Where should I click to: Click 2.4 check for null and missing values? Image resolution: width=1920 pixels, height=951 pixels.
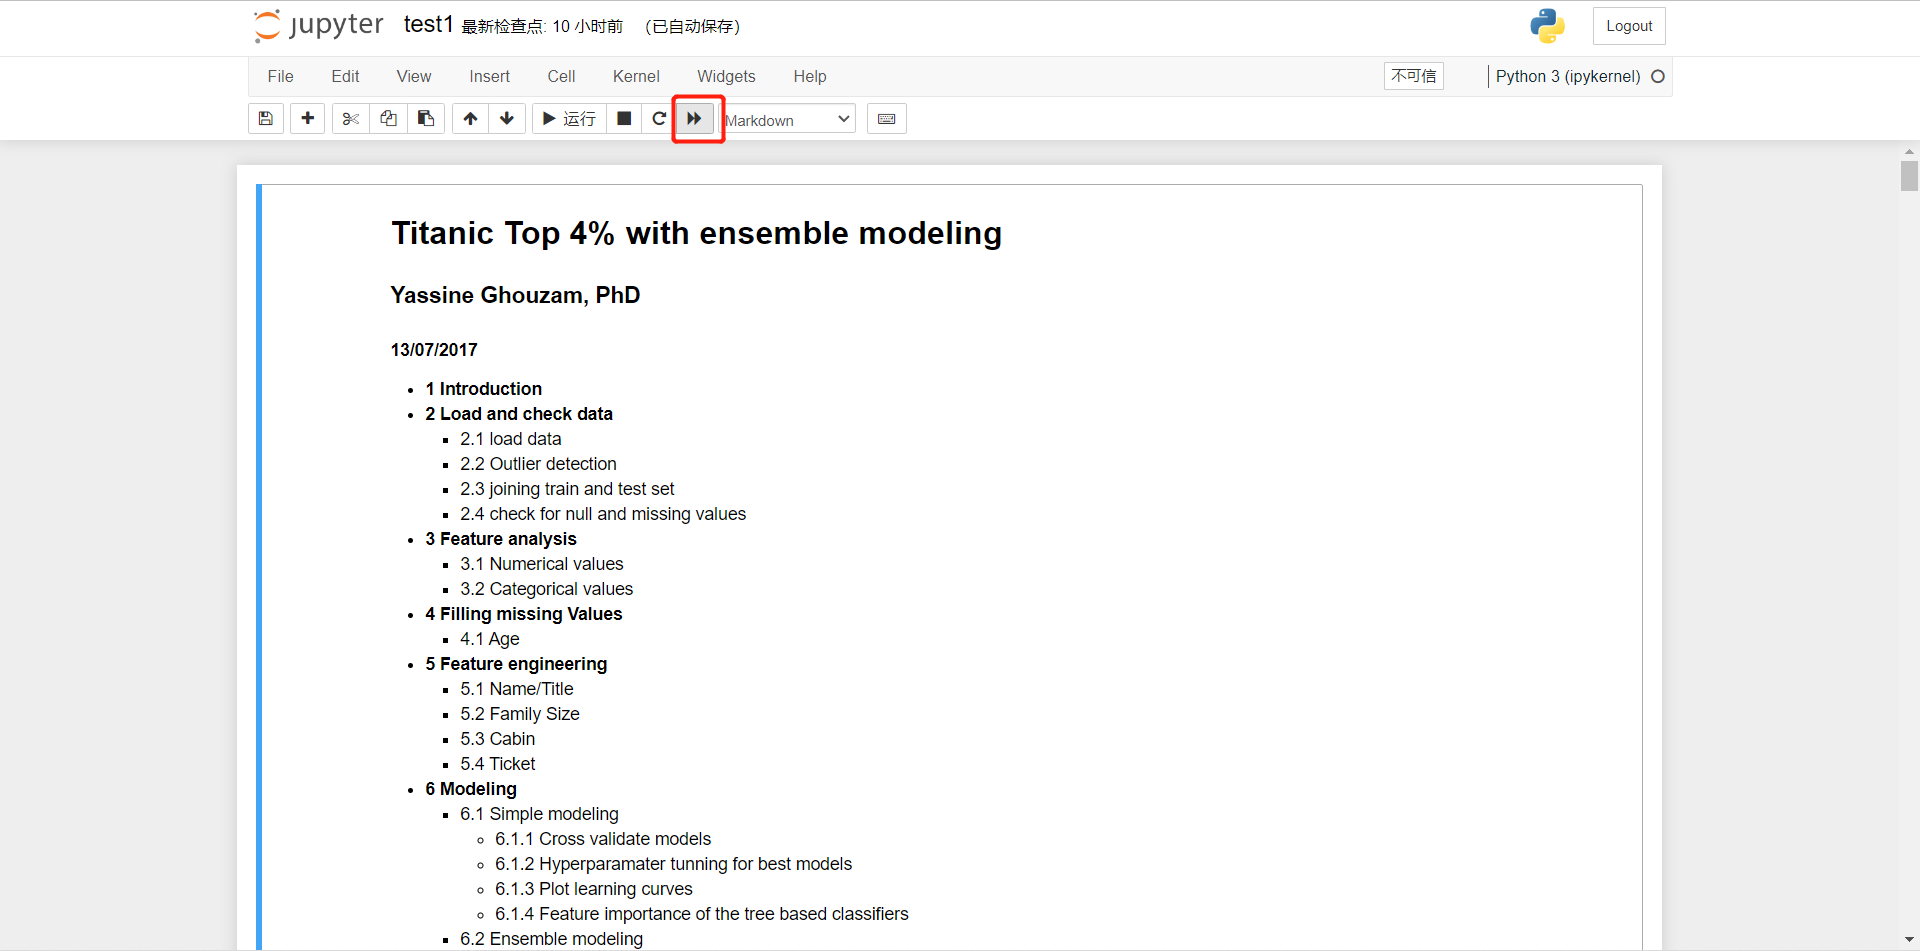tap(603, 514)
